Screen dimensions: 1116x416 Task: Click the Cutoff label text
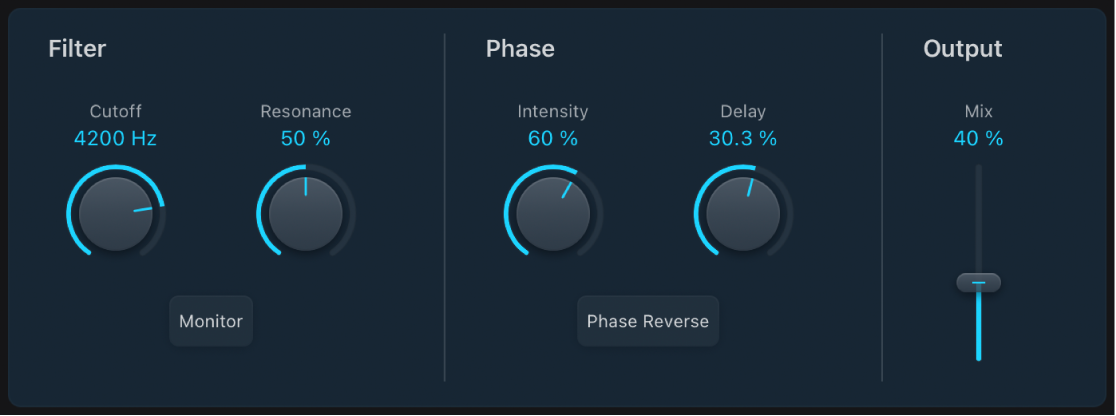(x=115, y=111)
